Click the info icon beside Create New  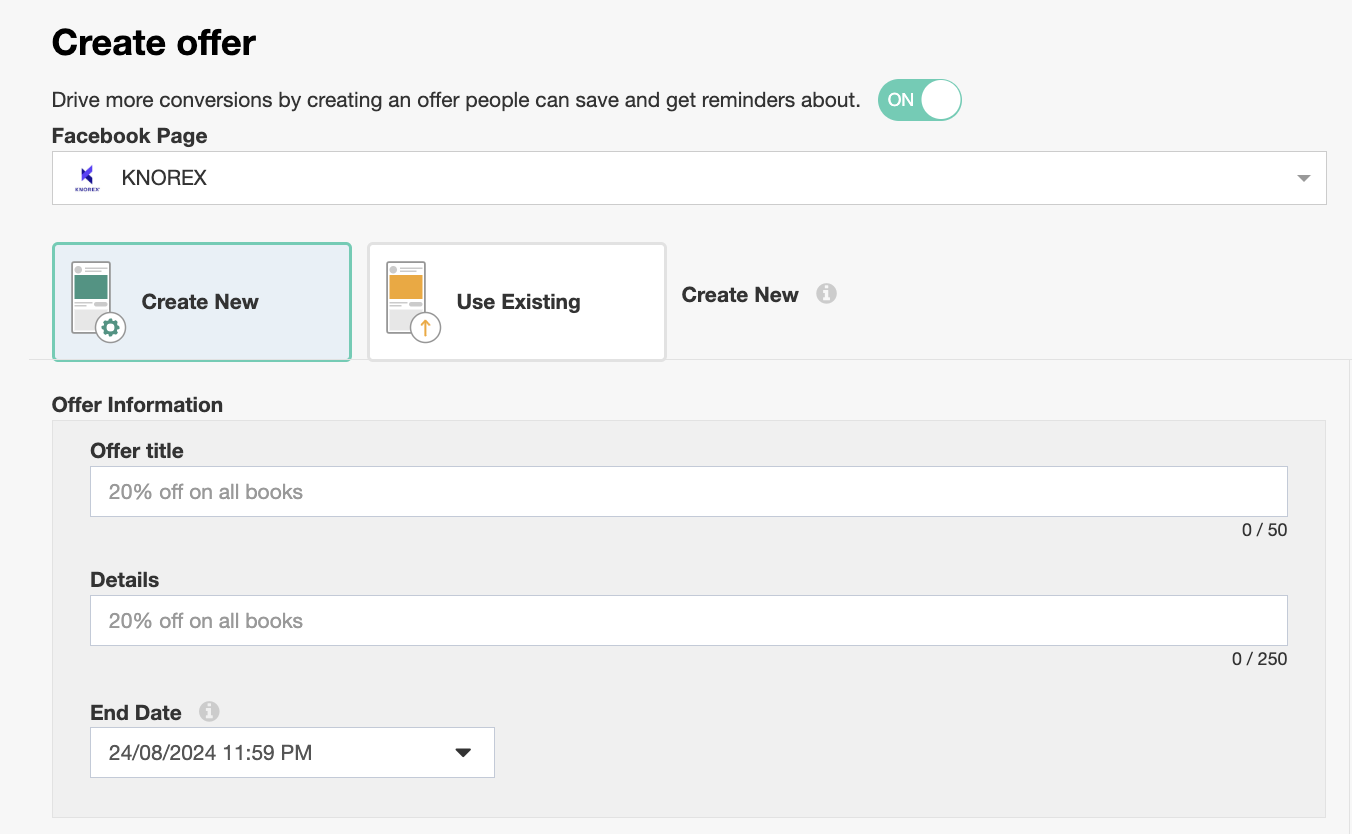click(826, 294)
